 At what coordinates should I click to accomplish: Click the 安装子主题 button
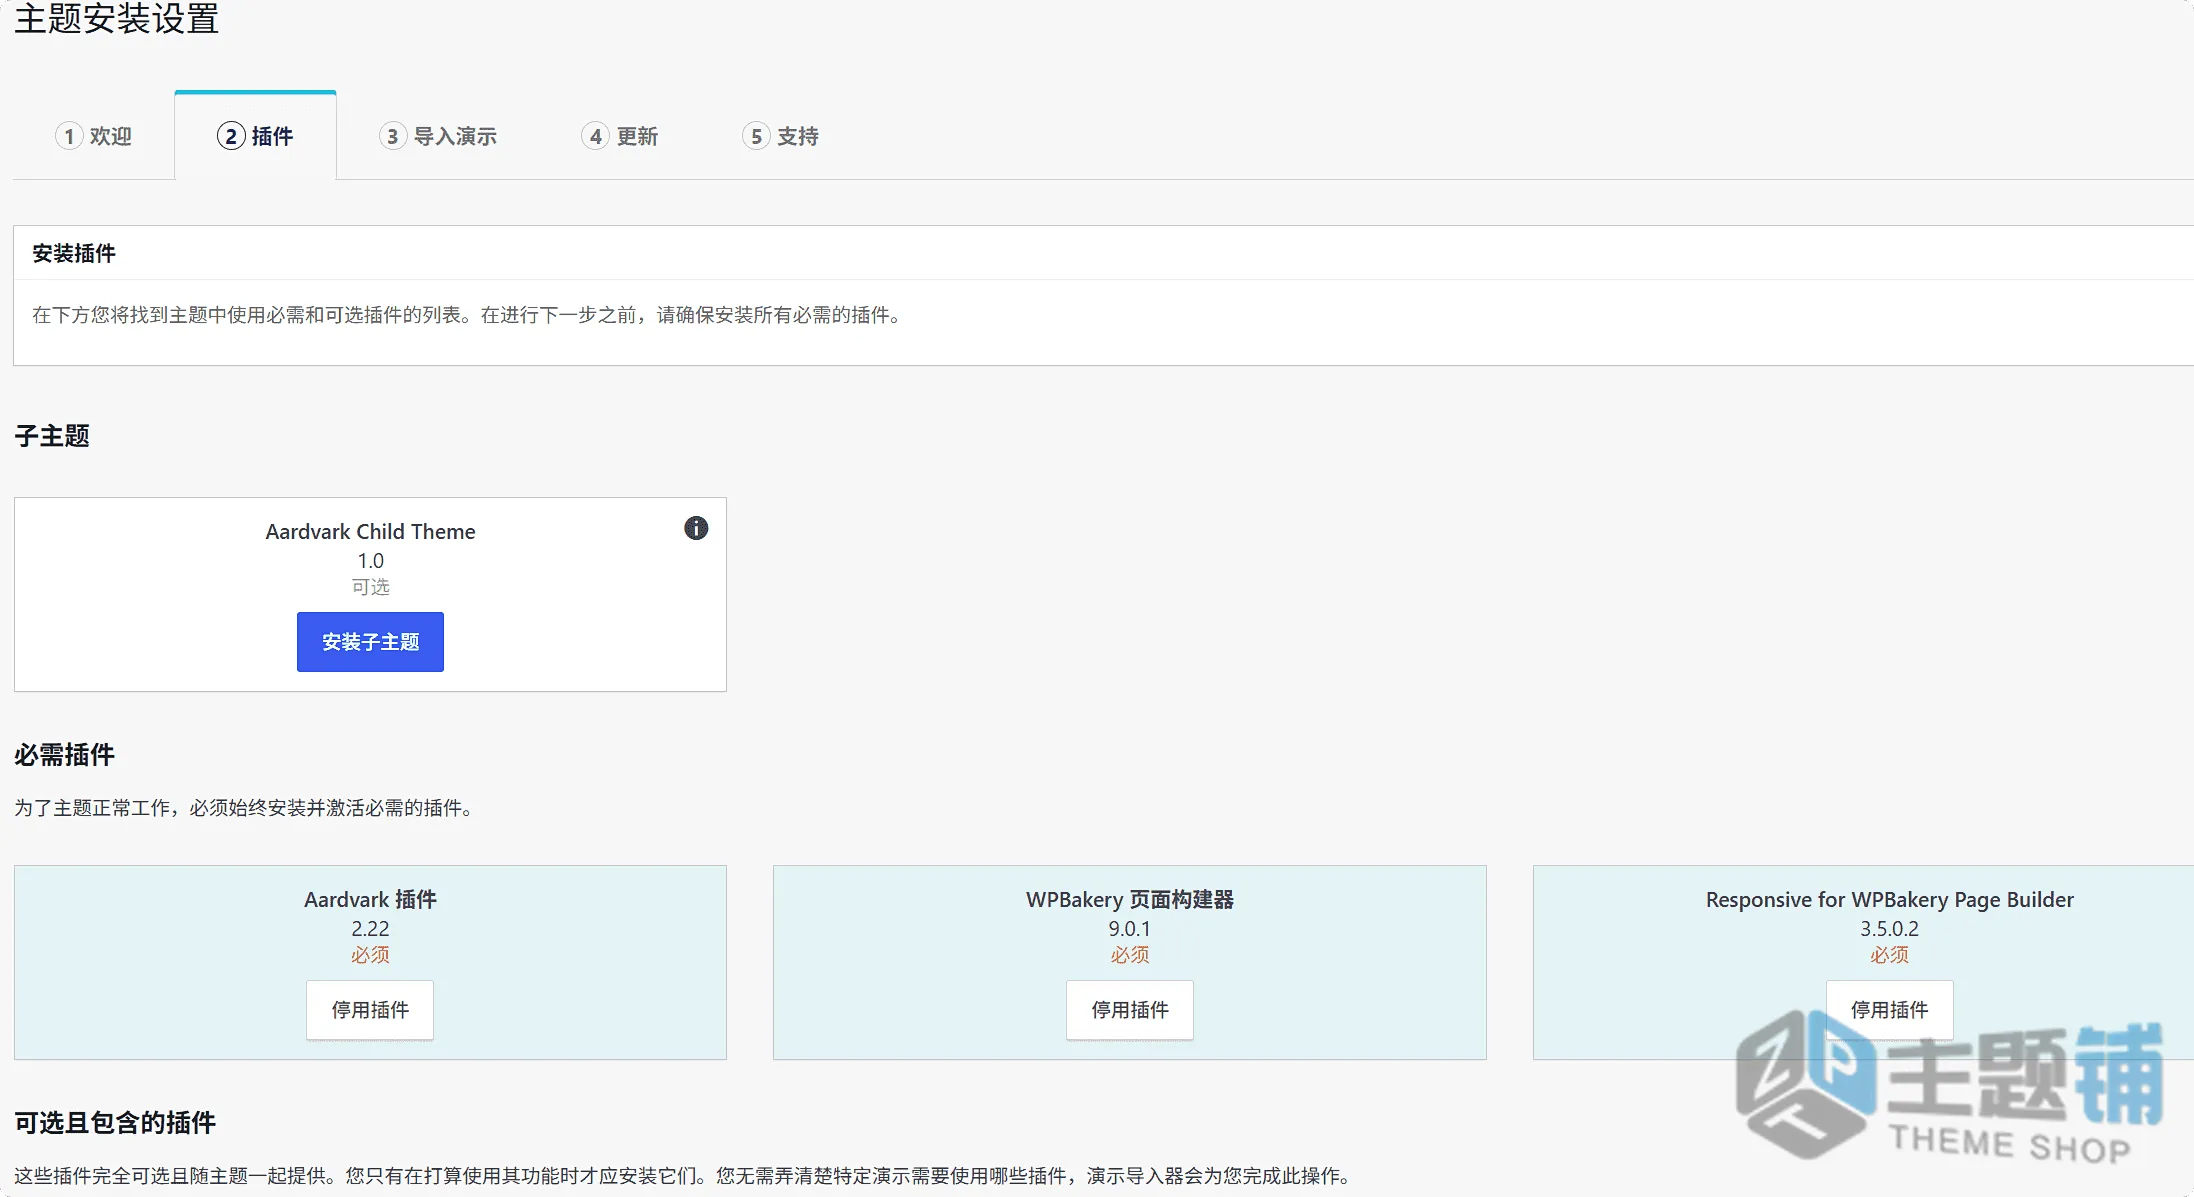370,642
